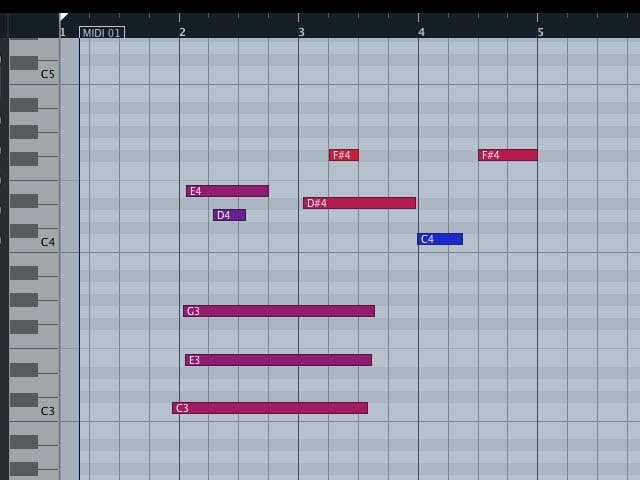Play the black key just above C3
The image size is (640, 480).
click(x=24, y=400)
